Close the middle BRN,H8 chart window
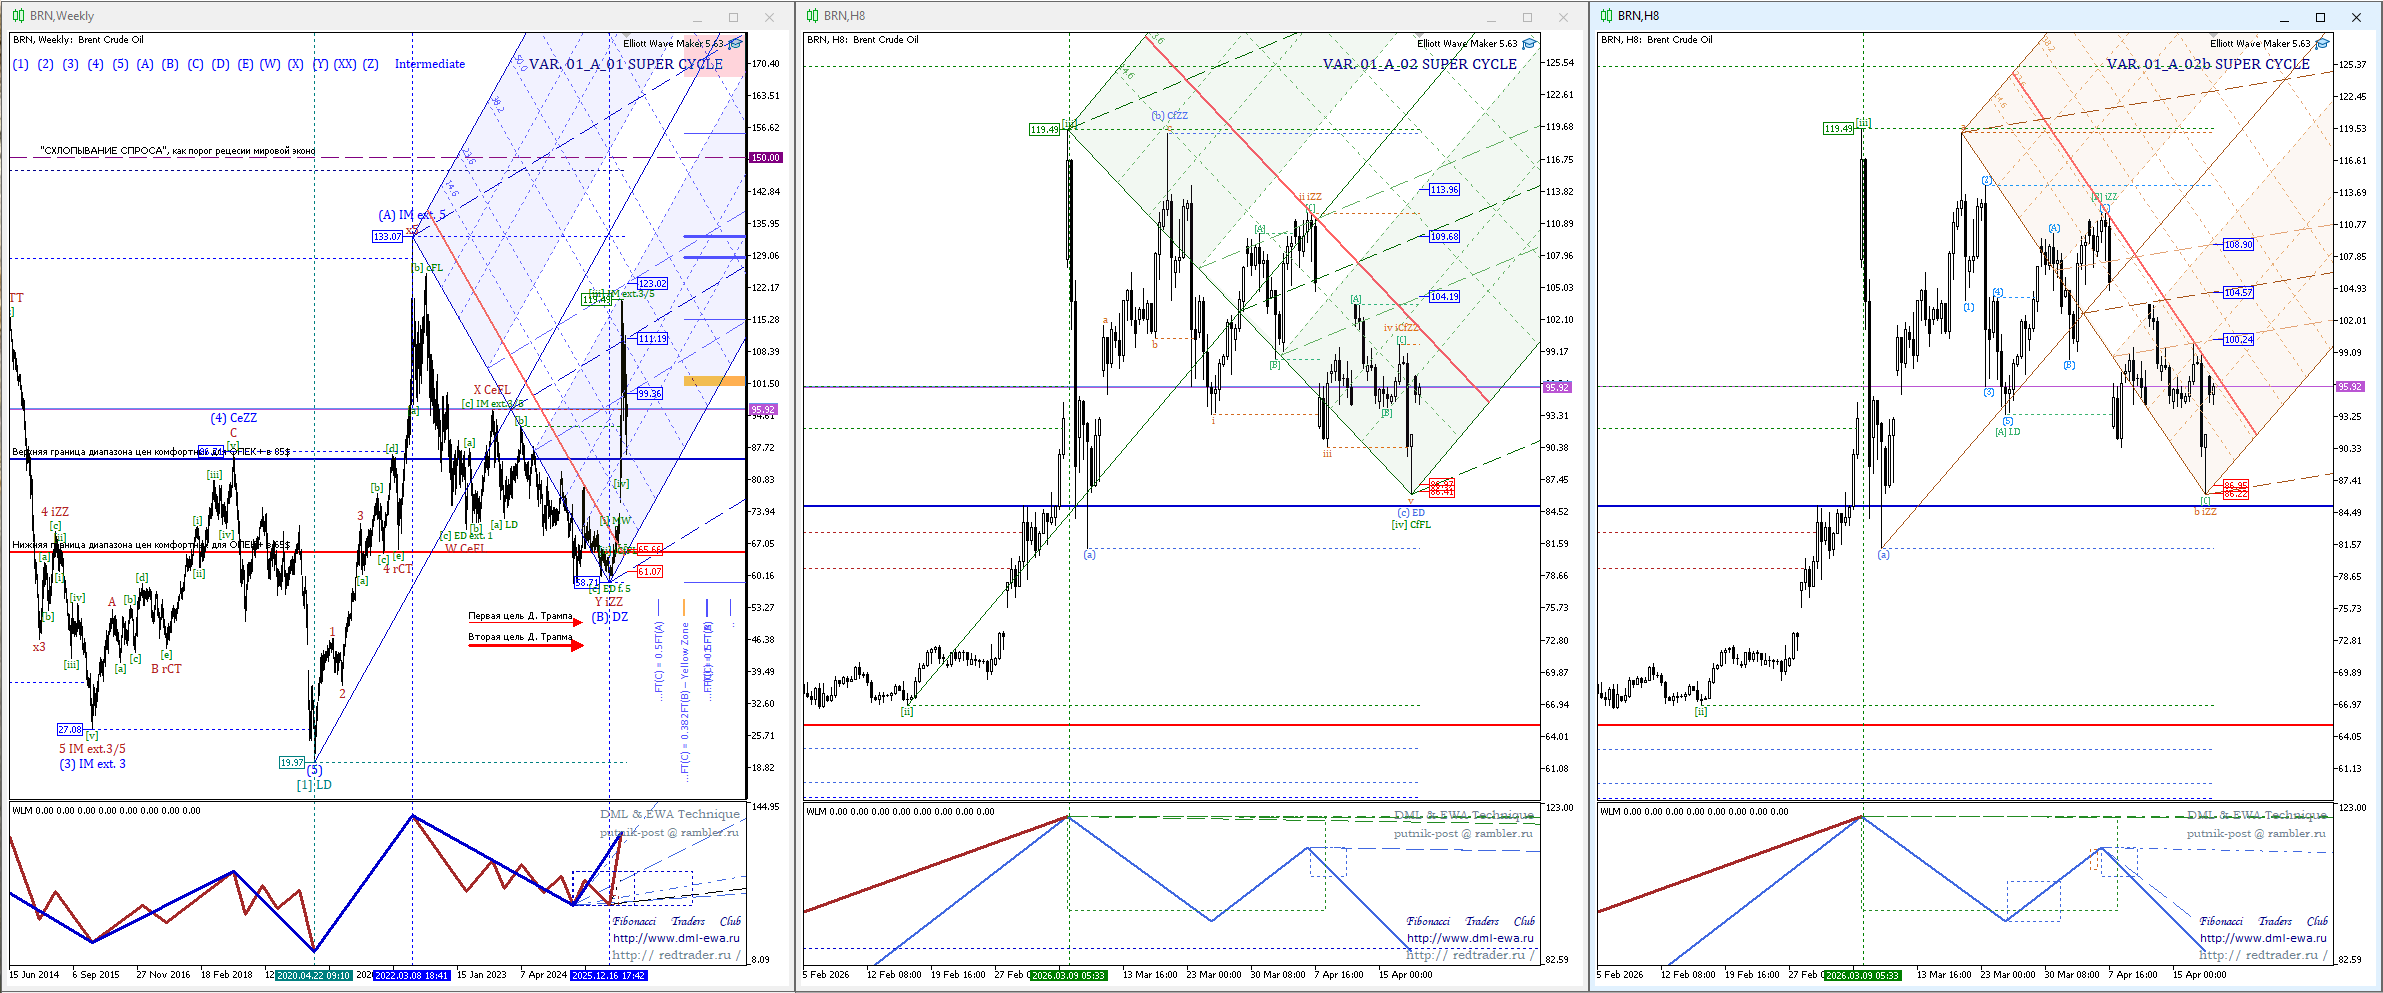 coord(1563,17)
